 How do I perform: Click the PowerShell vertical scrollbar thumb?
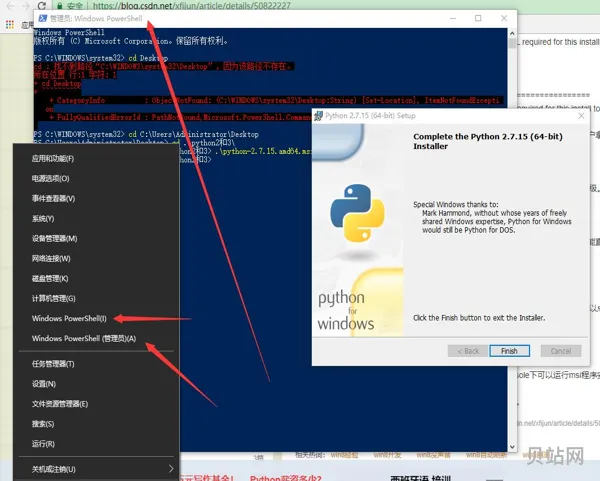[x=512, y=43]
